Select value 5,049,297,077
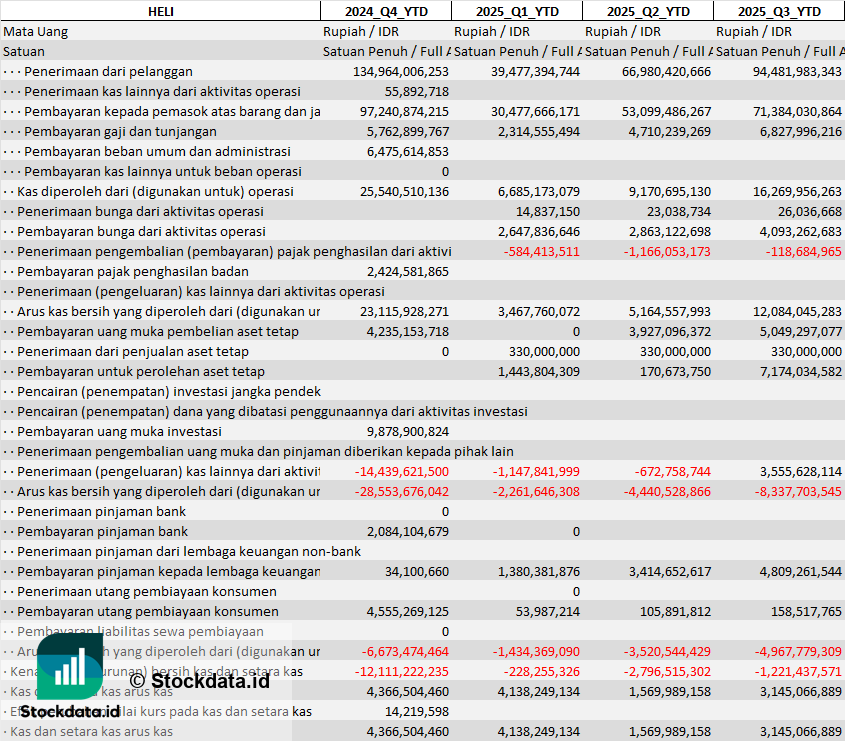Screen dimensions: 845x741 (801, 331)
